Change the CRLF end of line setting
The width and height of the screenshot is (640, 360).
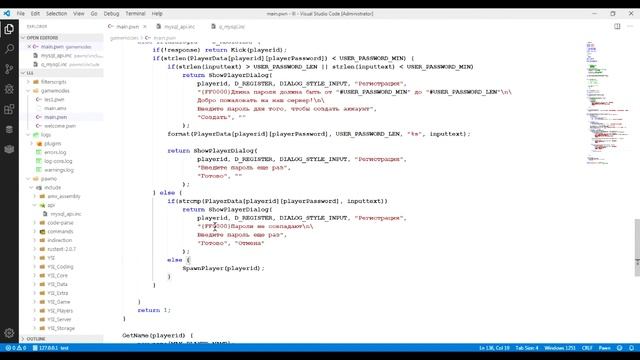coord(587,348)
